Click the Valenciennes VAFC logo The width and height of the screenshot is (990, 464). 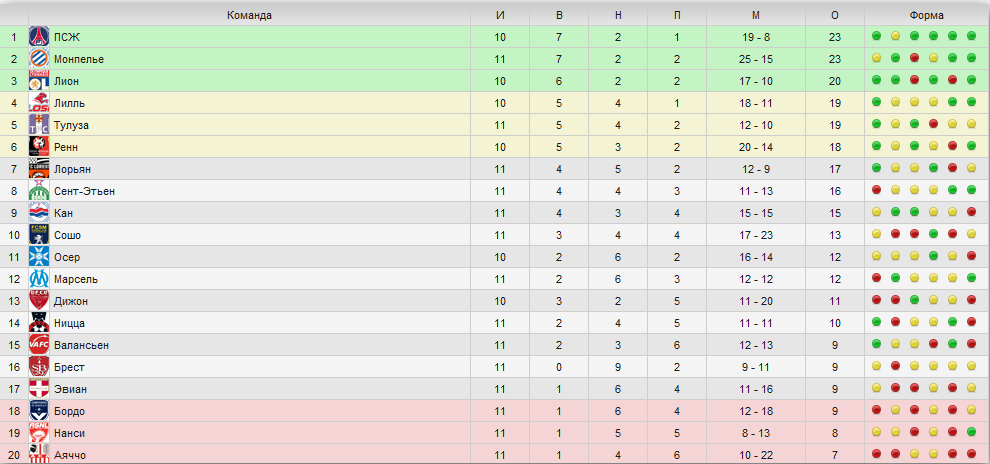(x=39, y=345)
